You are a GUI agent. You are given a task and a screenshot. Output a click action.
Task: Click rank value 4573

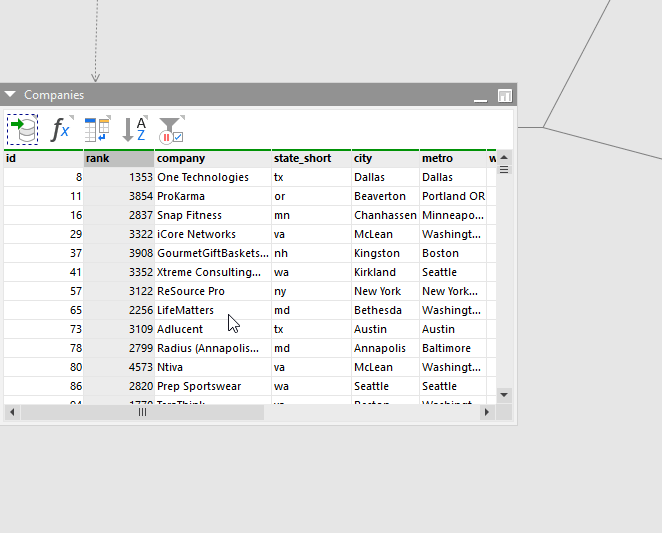coord(119,367)
